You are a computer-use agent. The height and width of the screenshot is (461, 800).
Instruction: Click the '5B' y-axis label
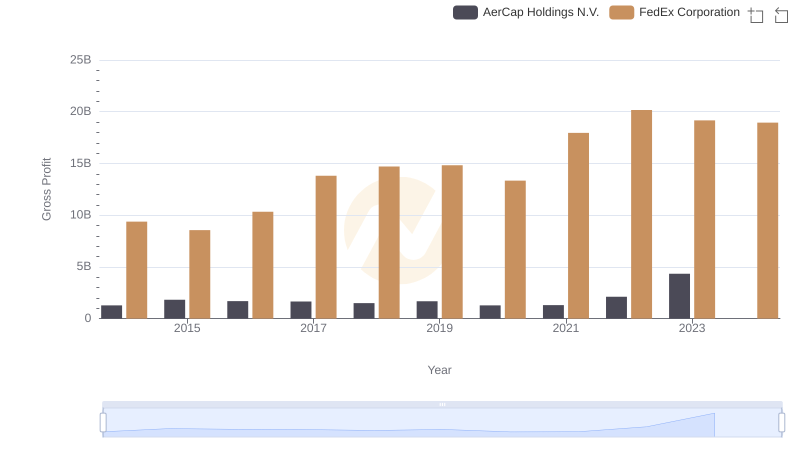tap(84, 266)
